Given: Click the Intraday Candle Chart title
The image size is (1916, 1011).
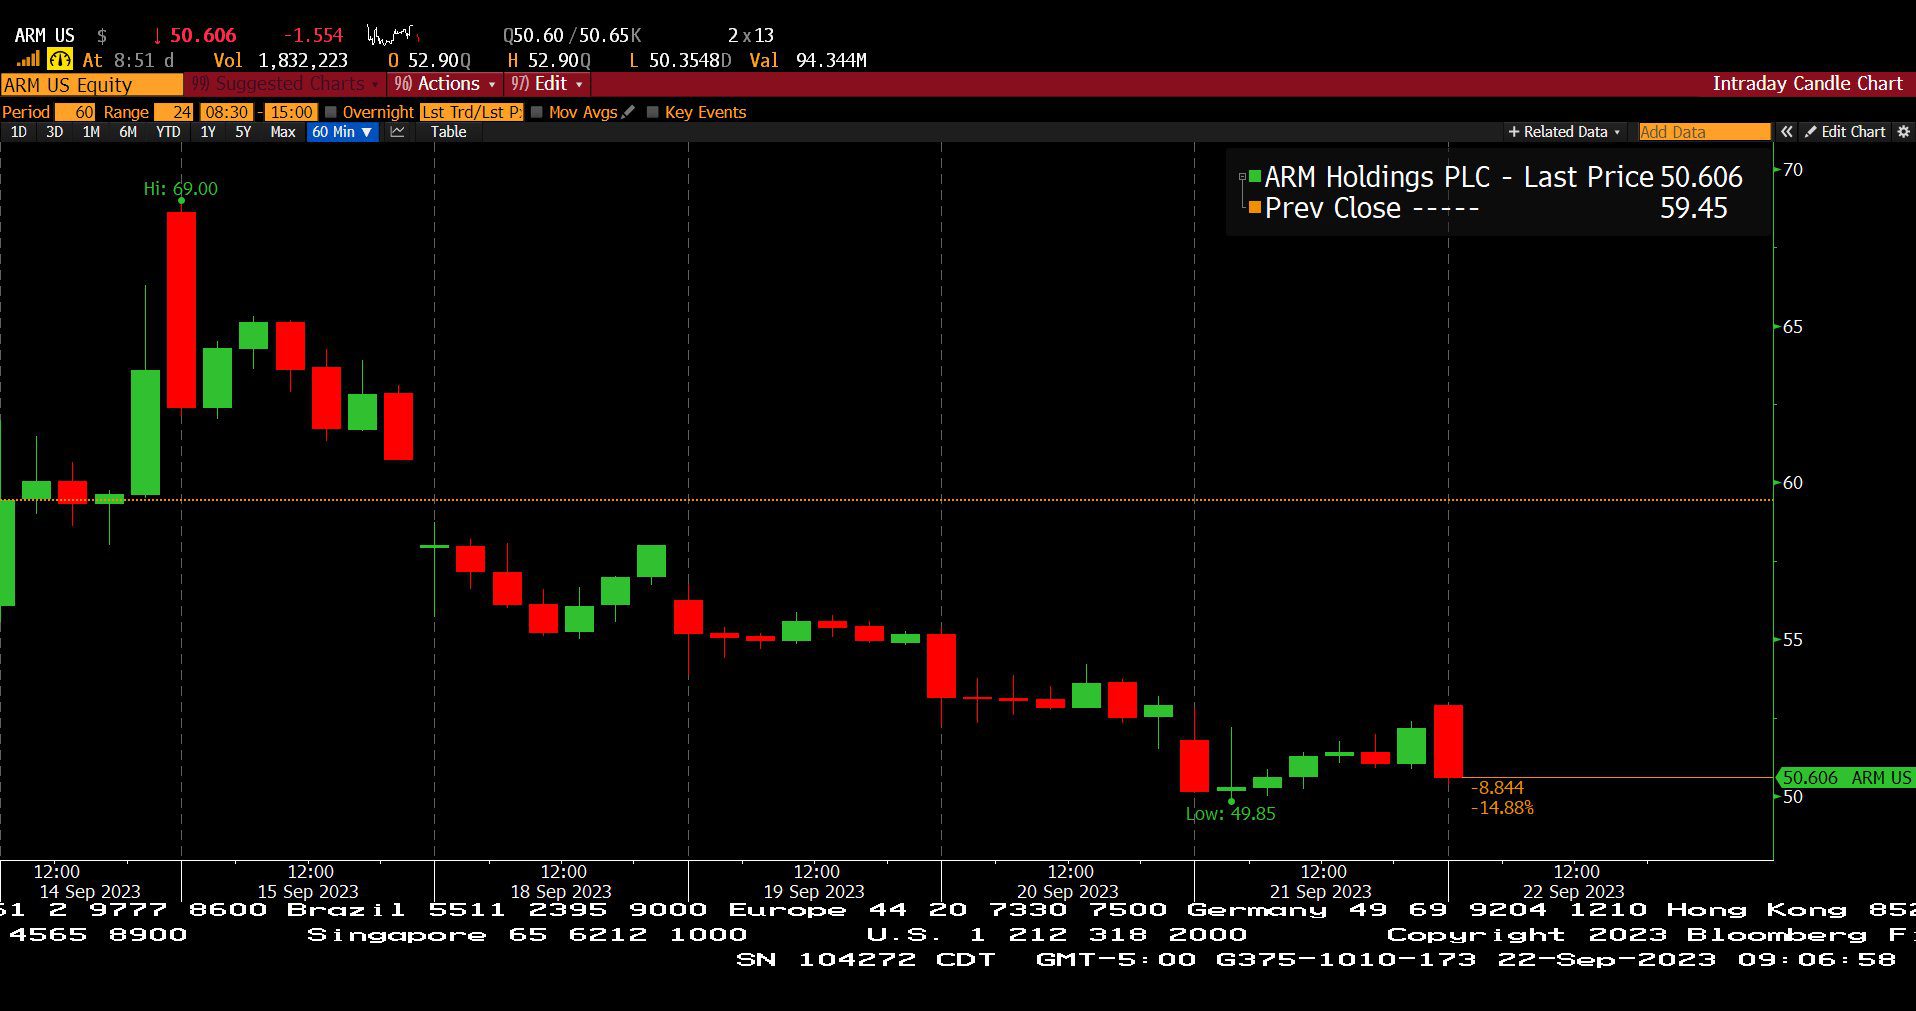Looking at the screenshot, I should coord(1807,84).
